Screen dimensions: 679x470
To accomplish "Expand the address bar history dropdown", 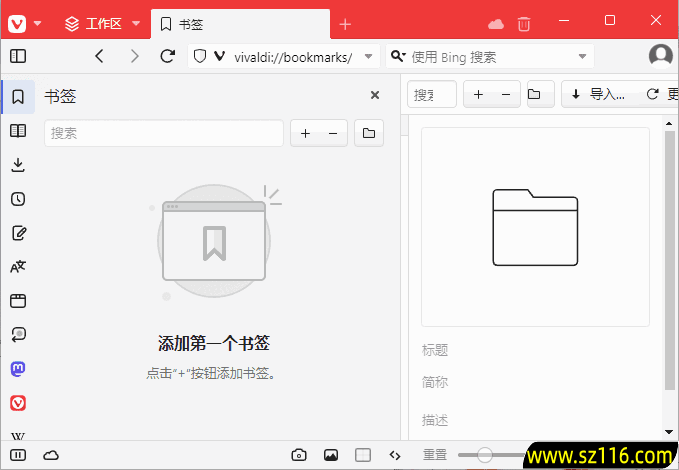I will pyautogui.click(x=369, y=57).
